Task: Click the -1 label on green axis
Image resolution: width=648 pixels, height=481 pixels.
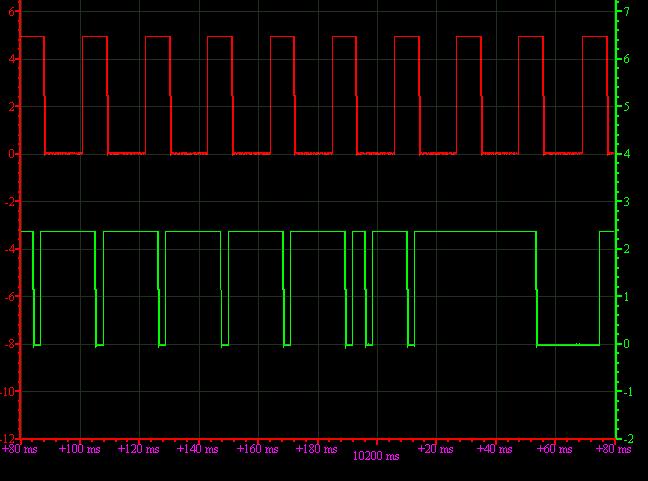Action: pos(626,392)
